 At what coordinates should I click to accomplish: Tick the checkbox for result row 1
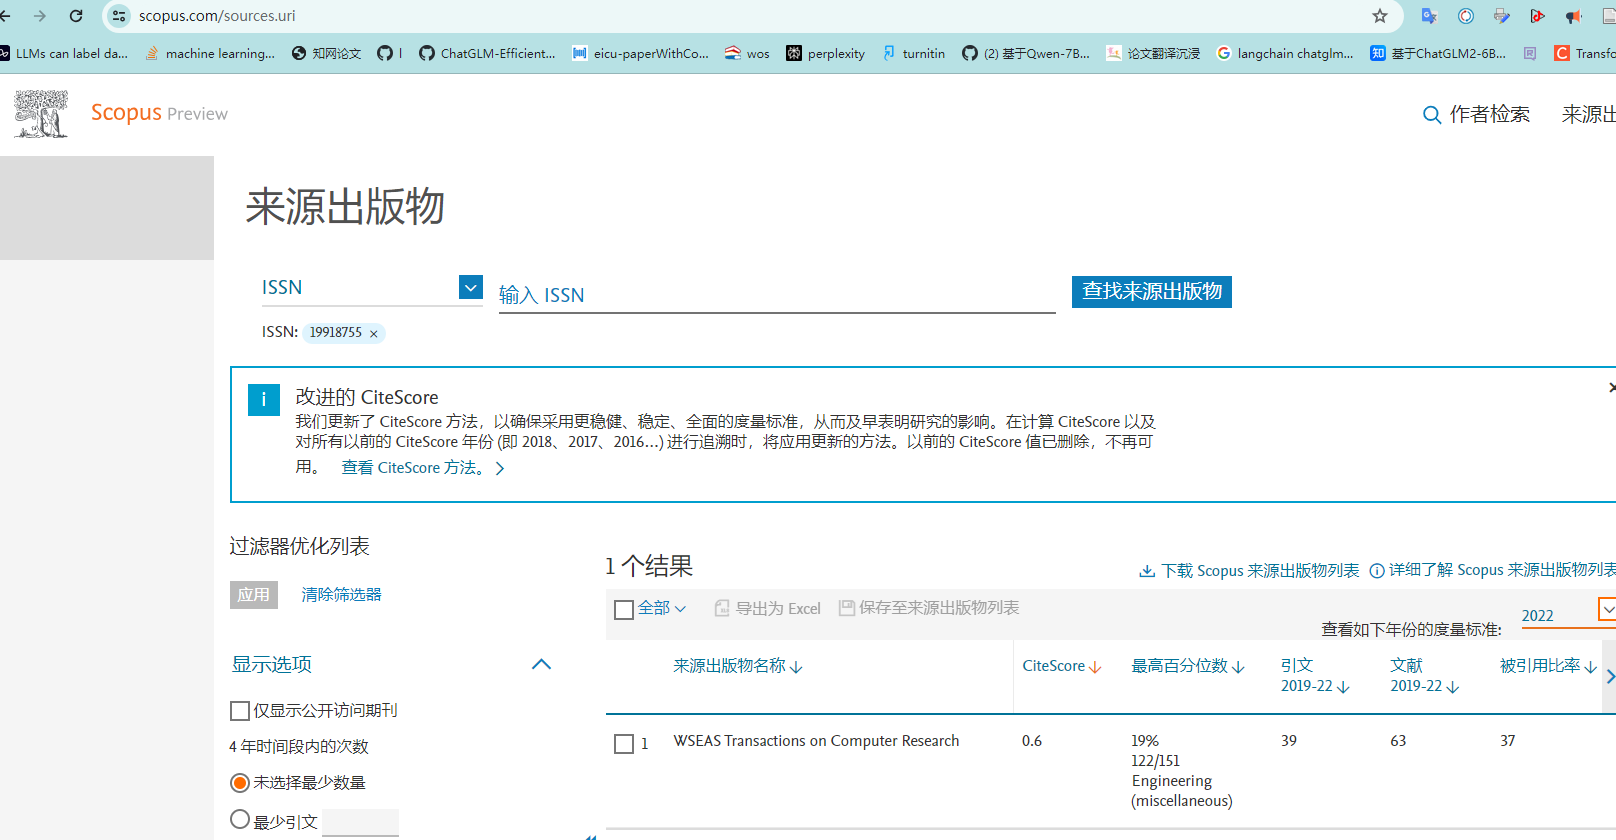pyautogui.click(x=624, y=744)
